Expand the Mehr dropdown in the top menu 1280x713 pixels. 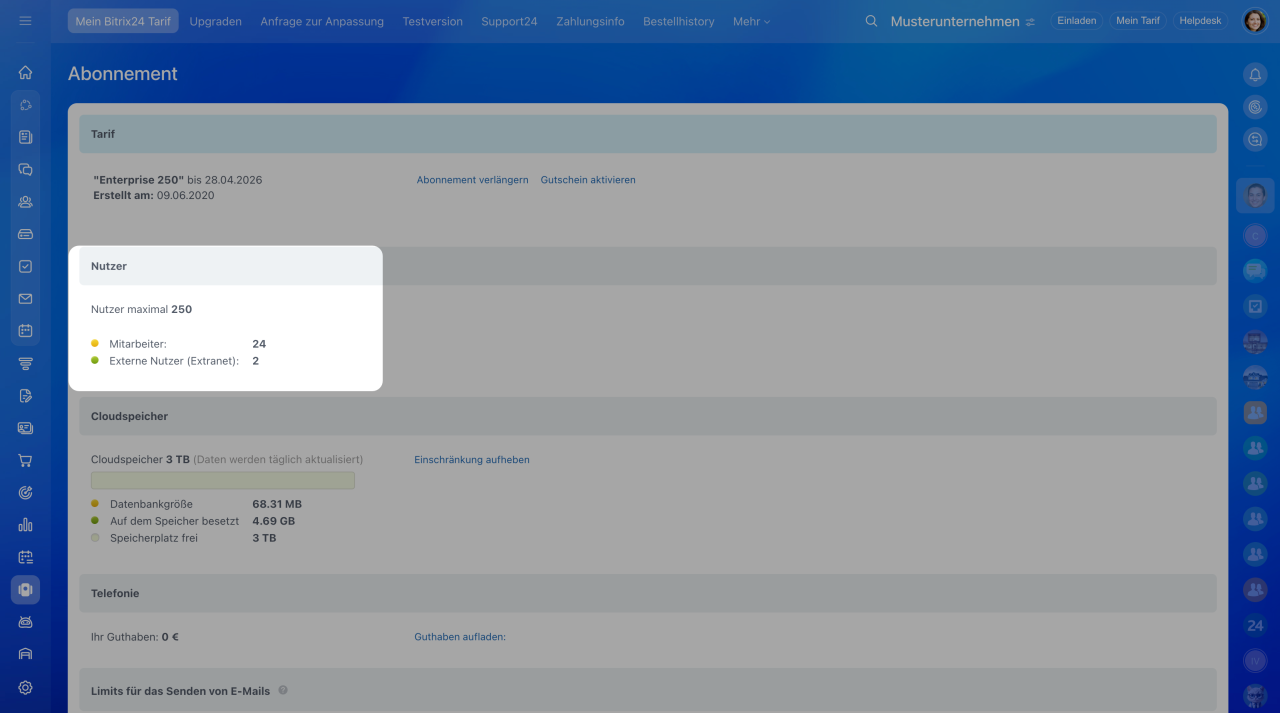(751, 21)
